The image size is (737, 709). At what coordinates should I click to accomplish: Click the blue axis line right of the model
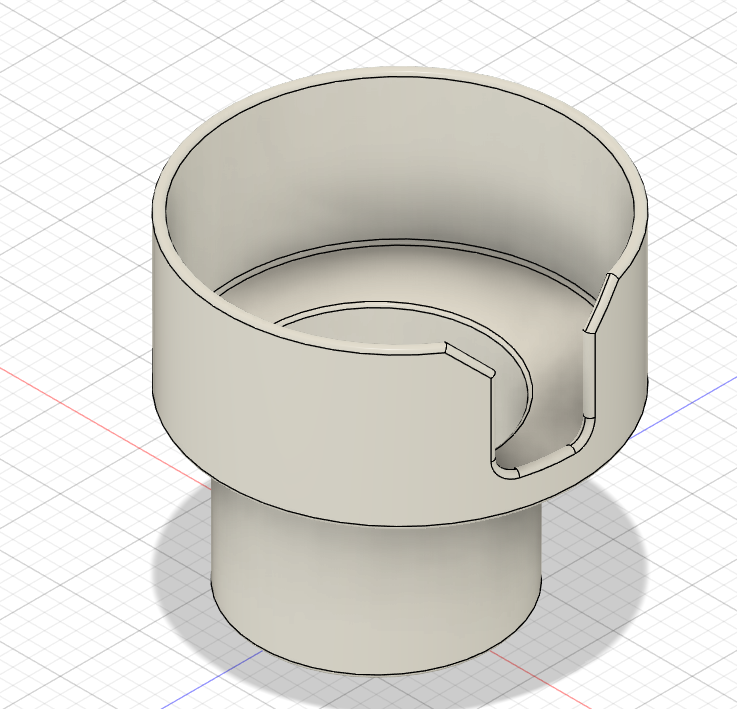tap(686, 406)
